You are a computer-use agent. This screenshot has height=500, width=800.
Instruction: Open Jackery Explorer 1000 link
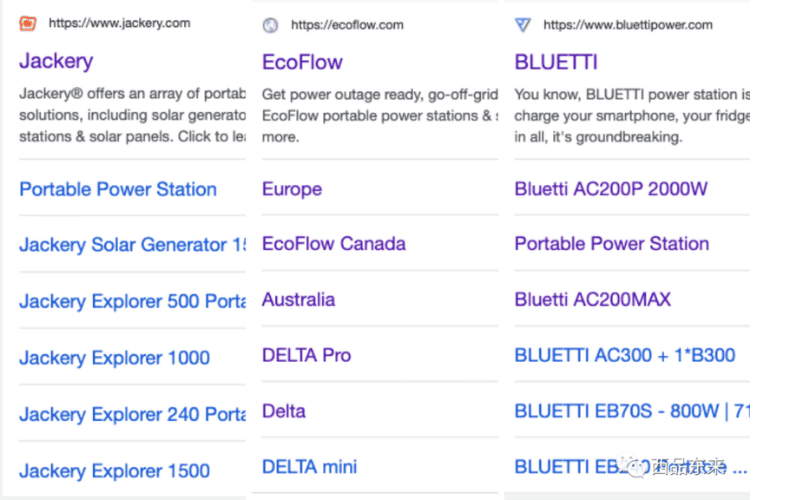click(114, 358)
